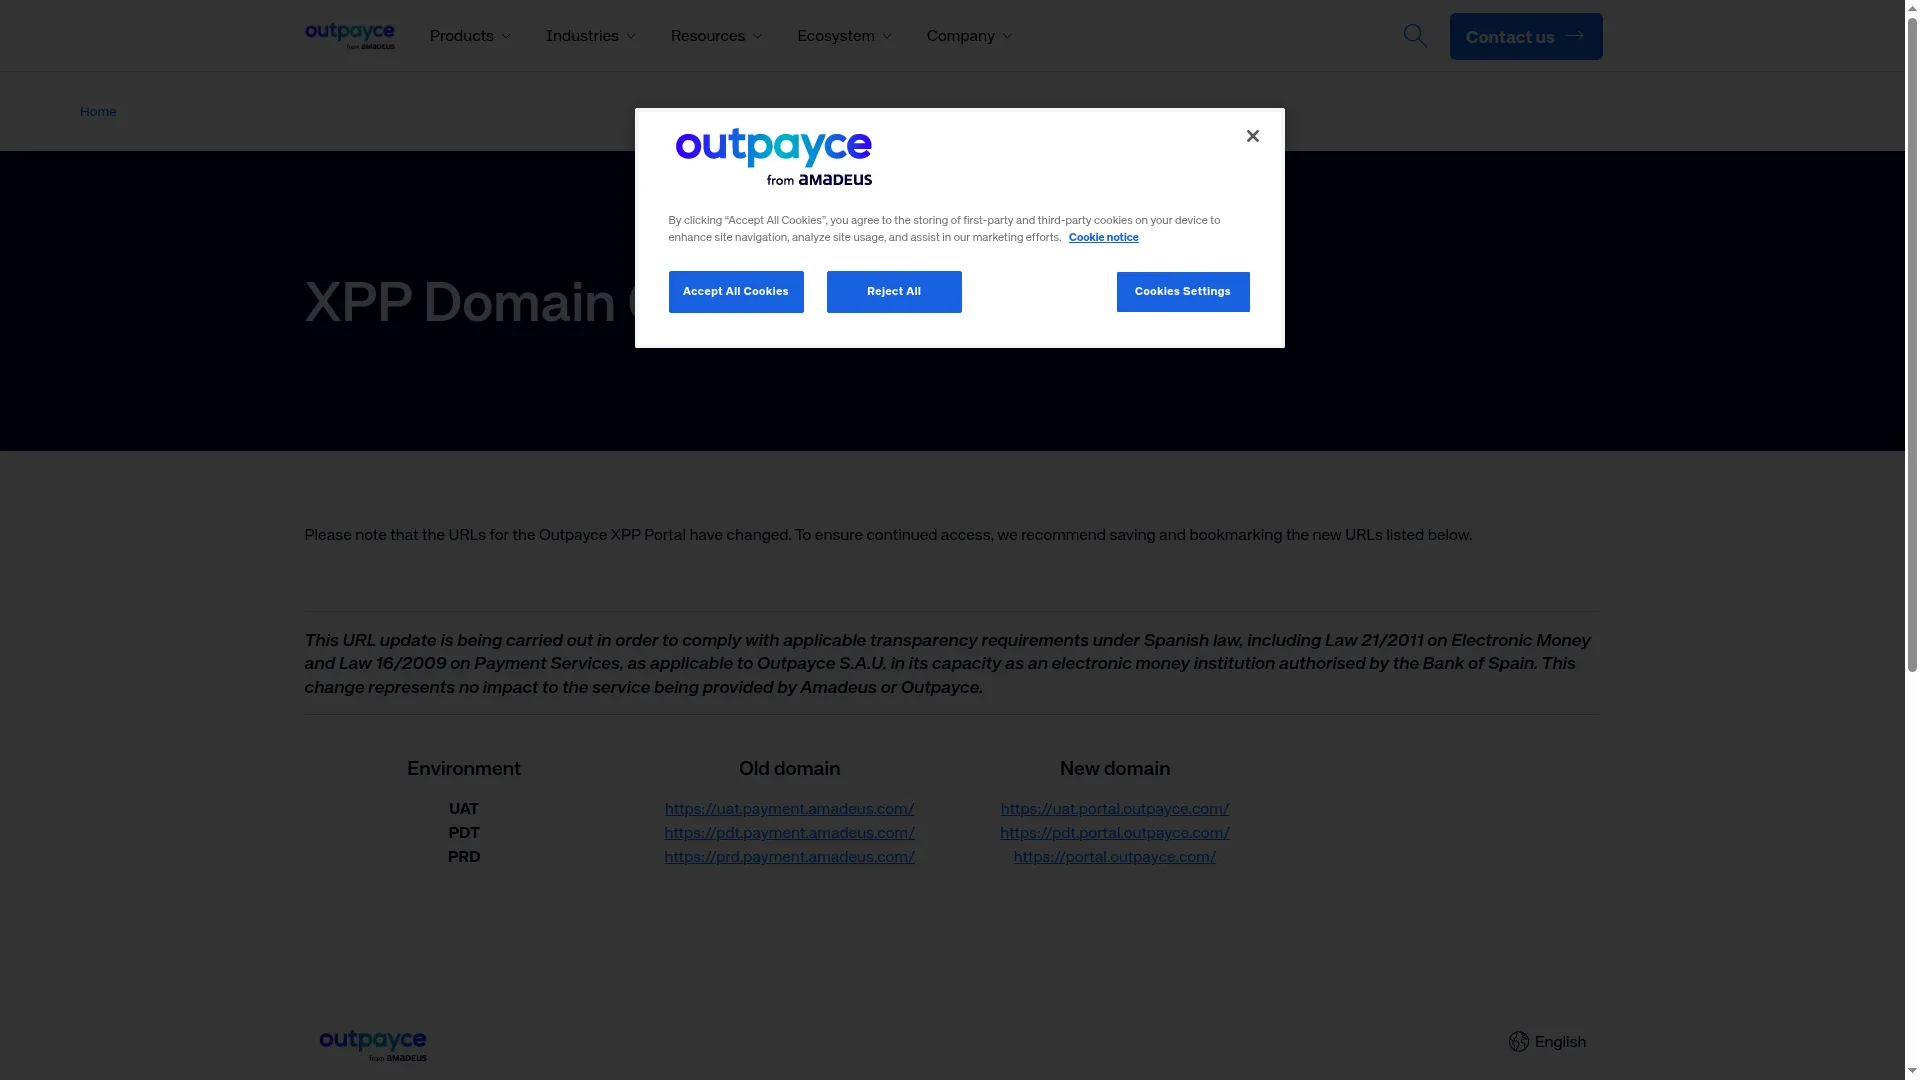The height and width of the screenshot is (1080, 1920).
Task: Click the arrow on Contact us button
Action: [x=1575, y=35]
